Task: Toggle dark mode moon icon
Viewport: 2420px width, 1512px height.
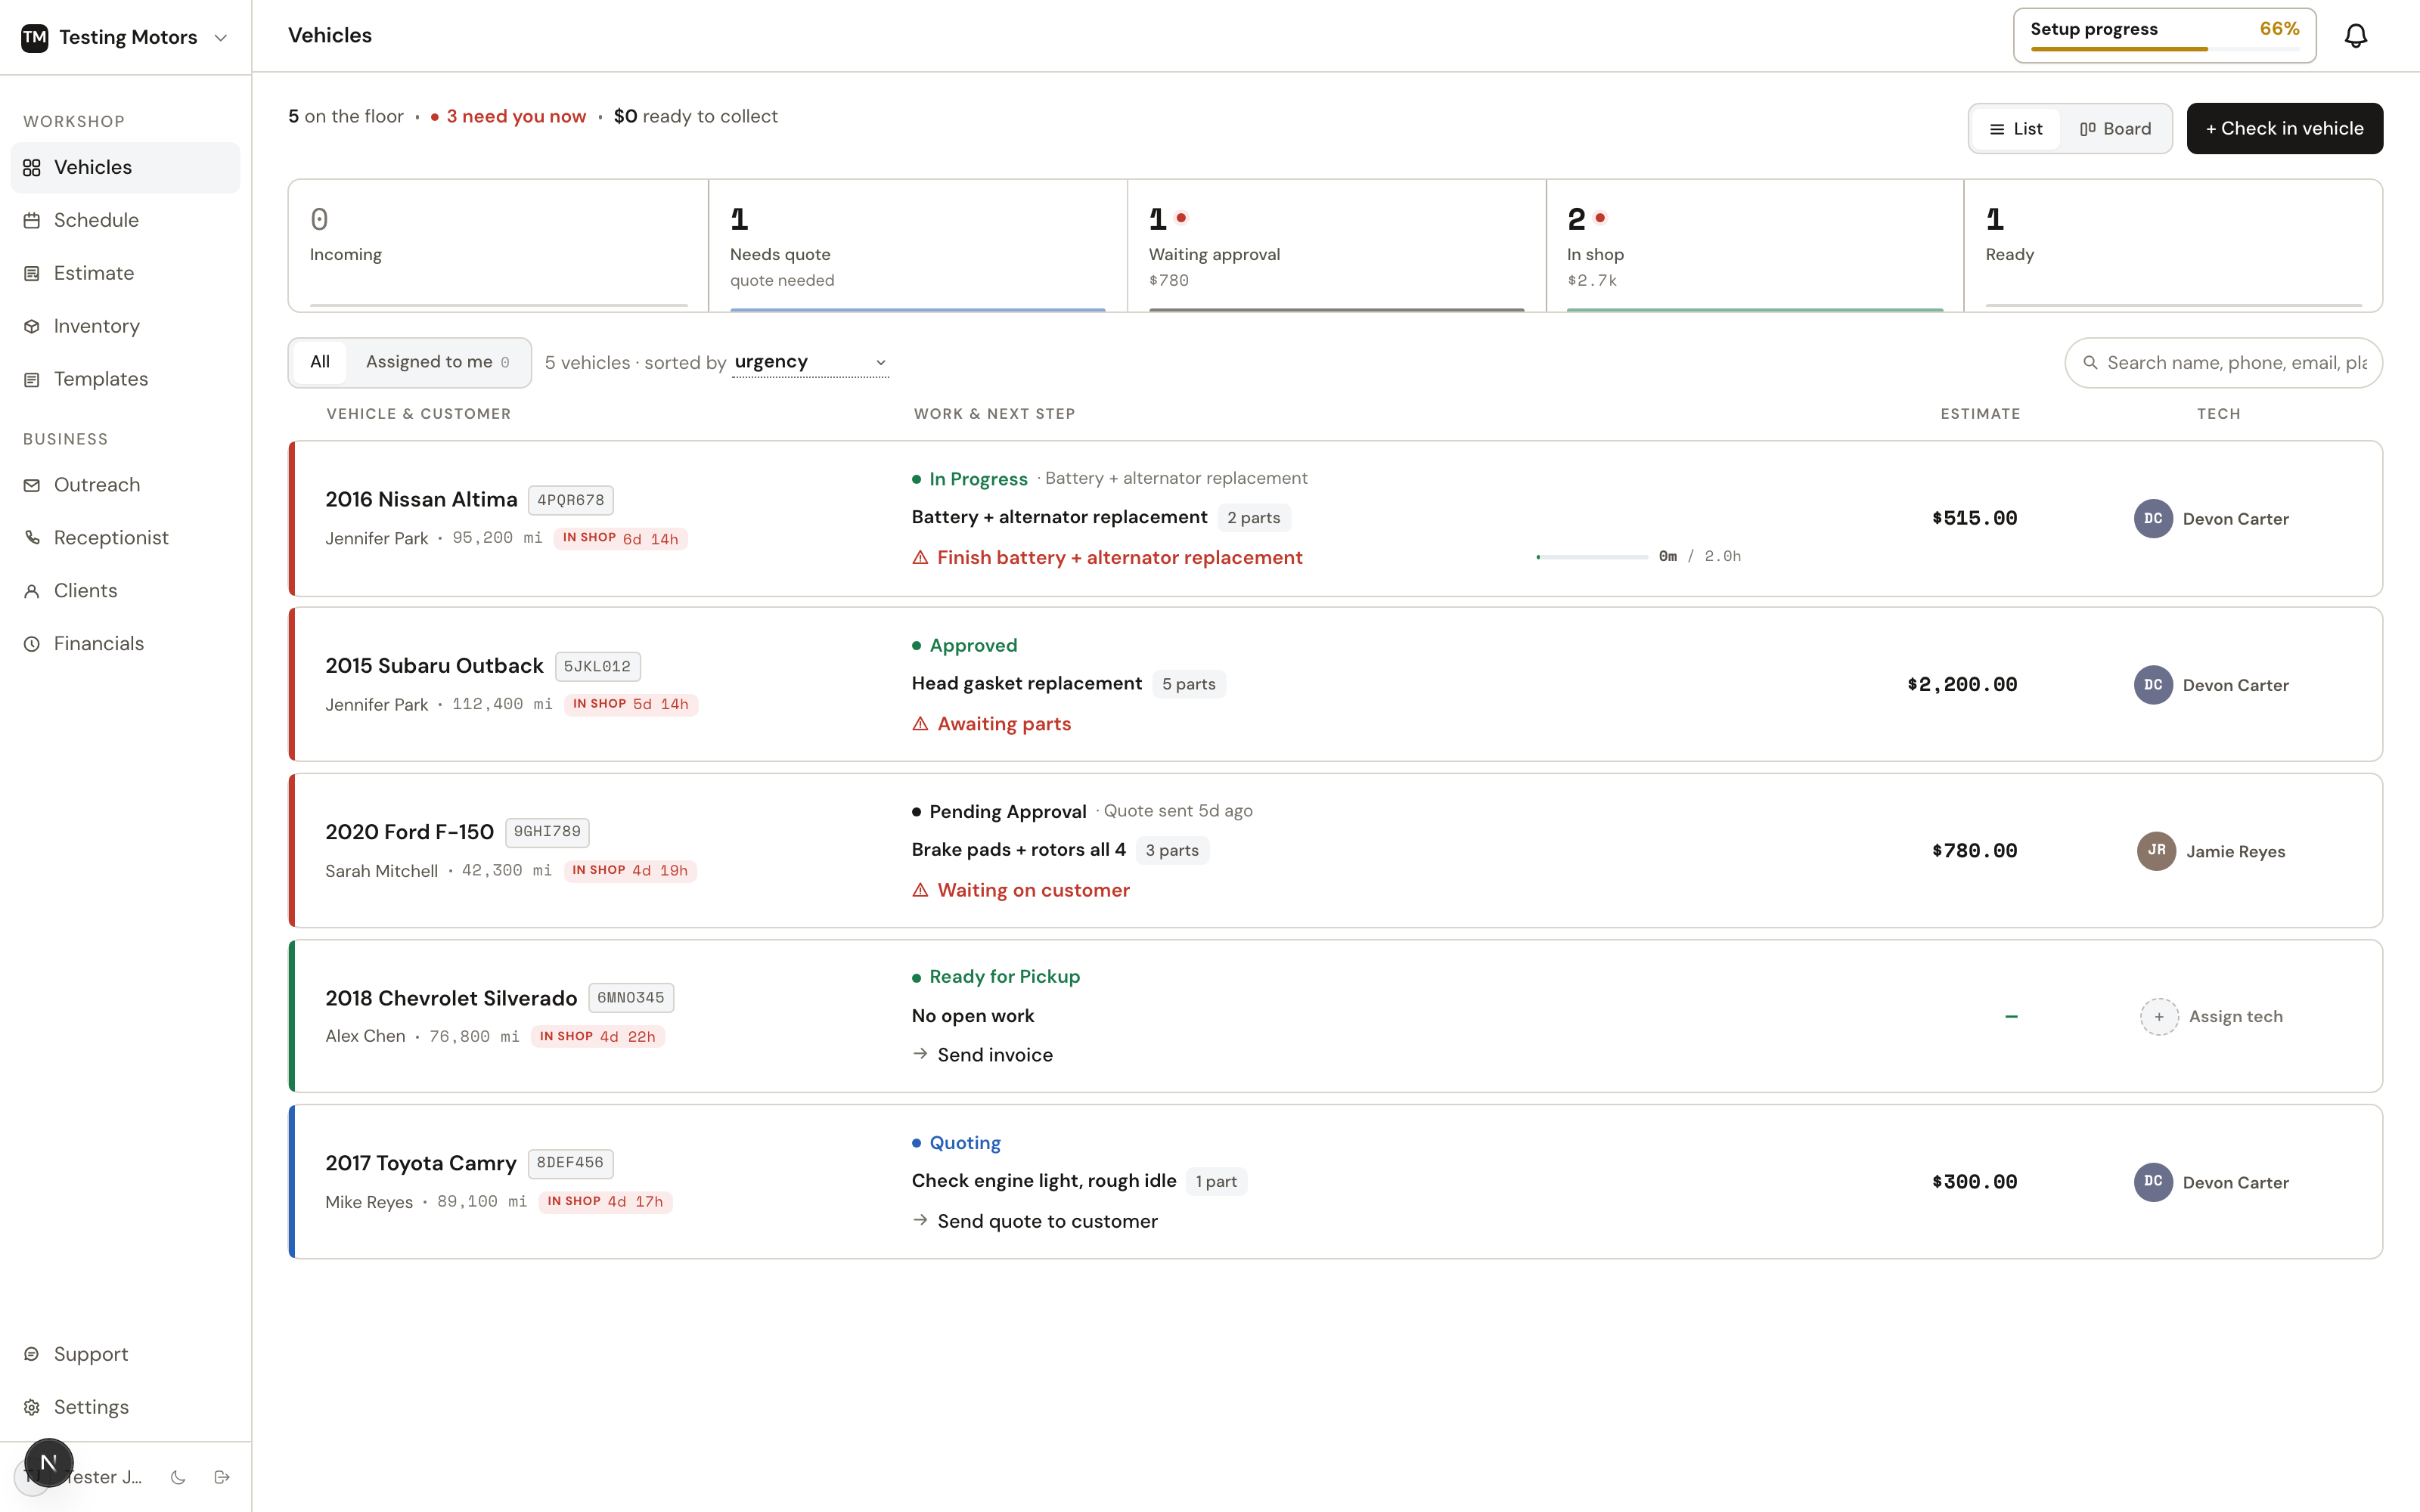Action: pos(178,1477)
